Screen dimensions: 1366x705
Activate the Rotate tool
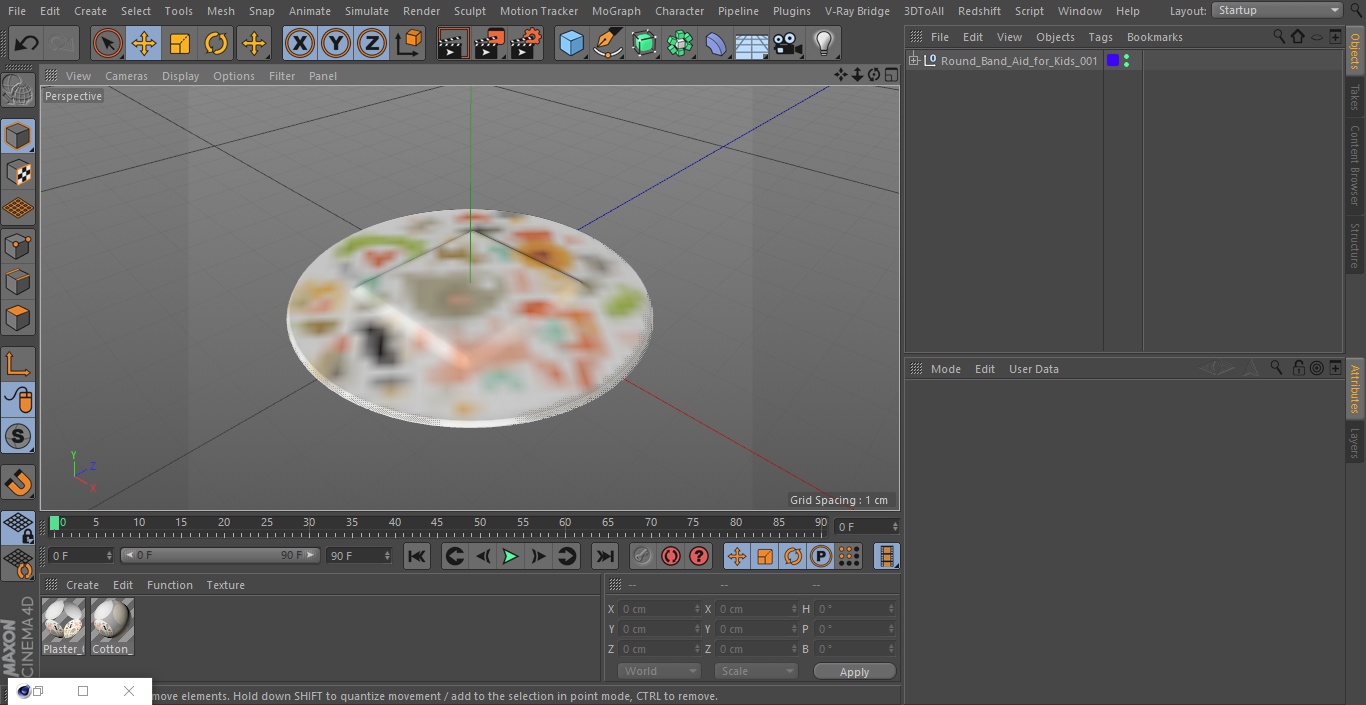tap(216, 44)
